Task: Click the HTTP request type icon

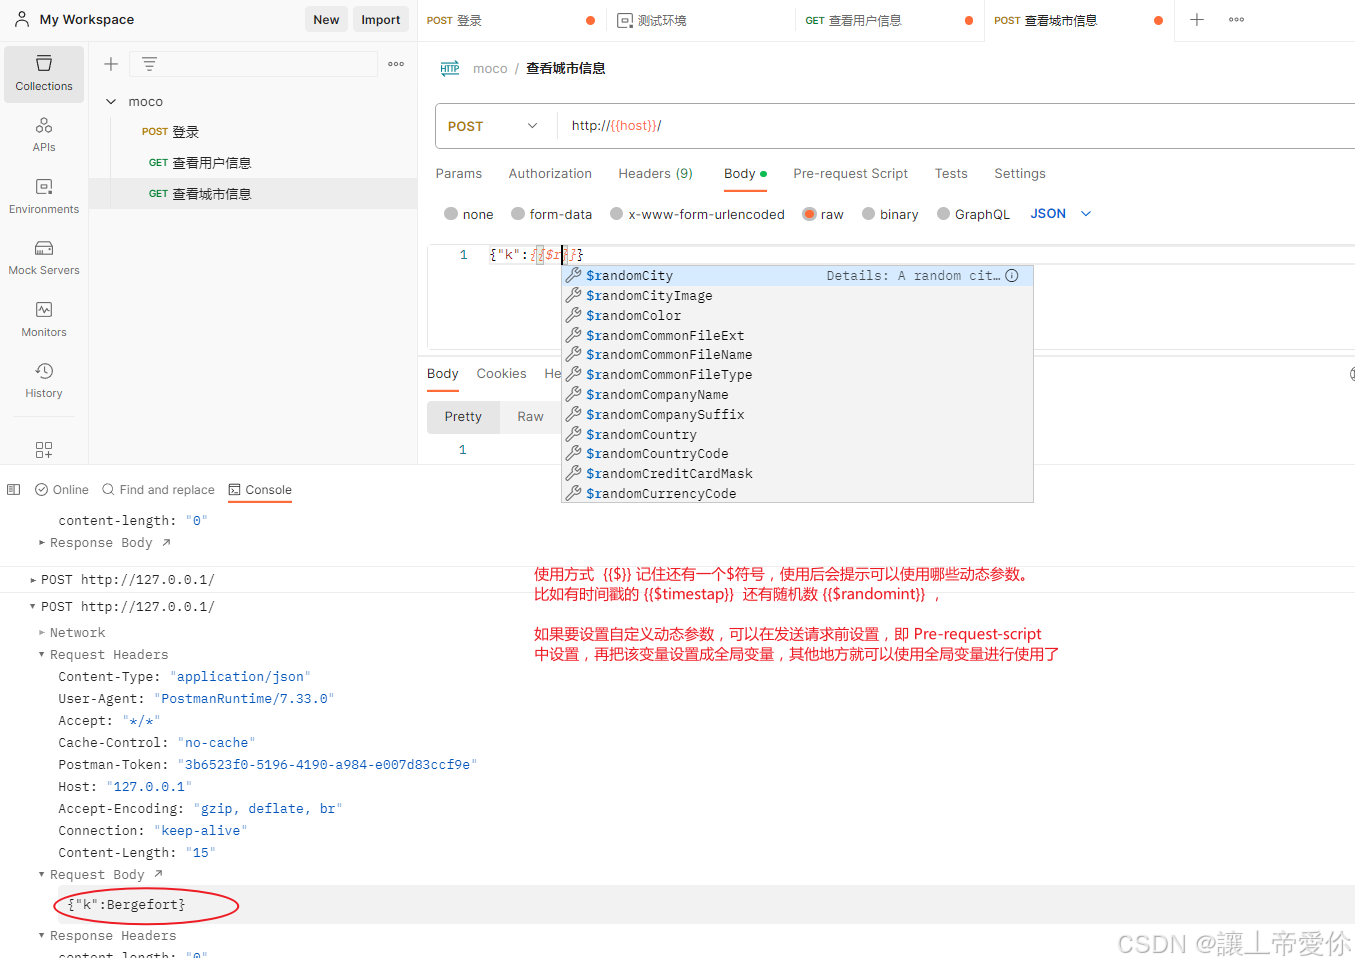Action: (x=450, y=68)
